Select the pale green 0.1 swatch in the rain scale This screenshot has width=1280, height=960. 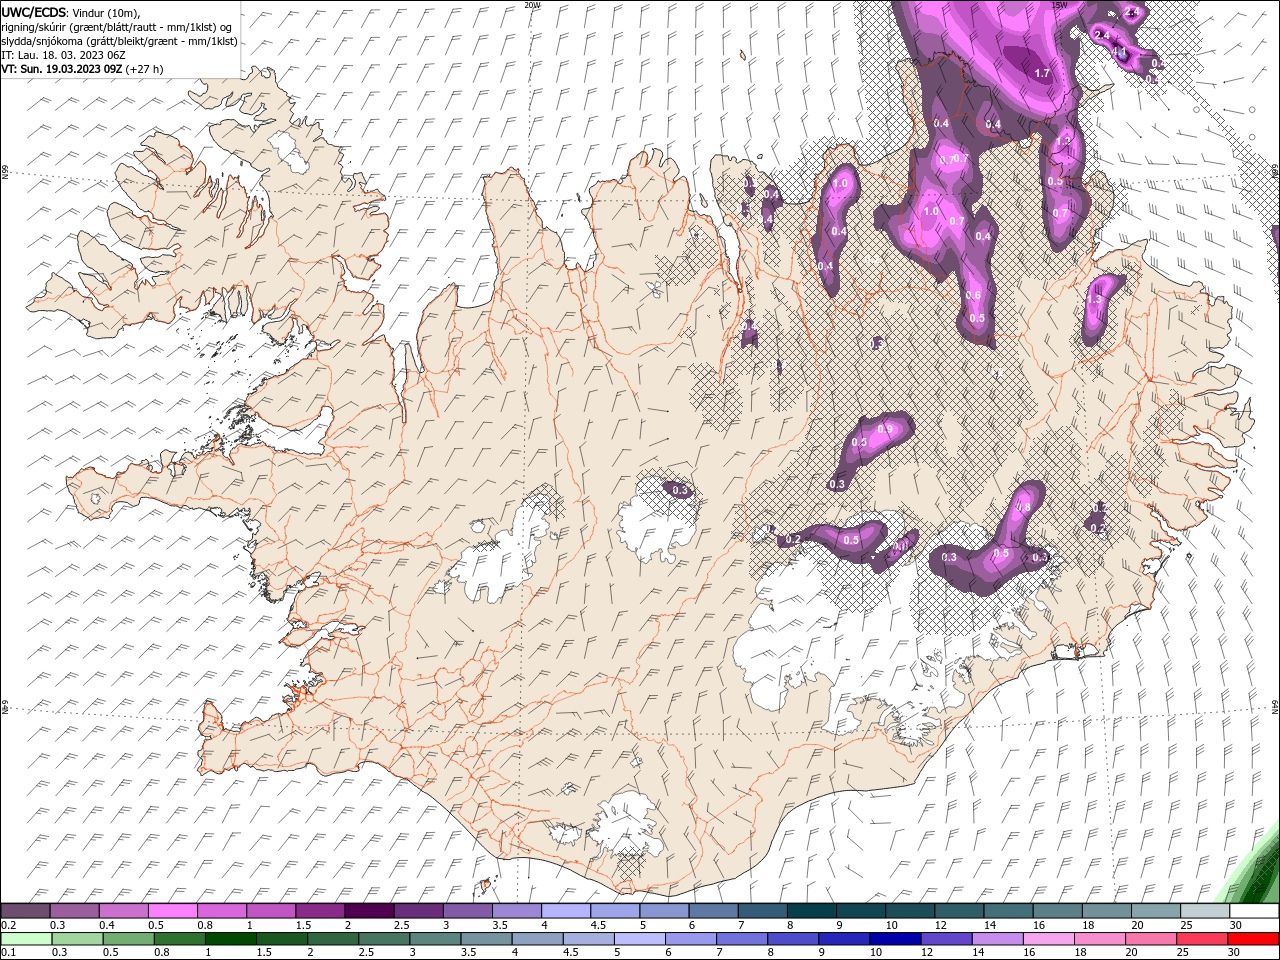point(25,939)
